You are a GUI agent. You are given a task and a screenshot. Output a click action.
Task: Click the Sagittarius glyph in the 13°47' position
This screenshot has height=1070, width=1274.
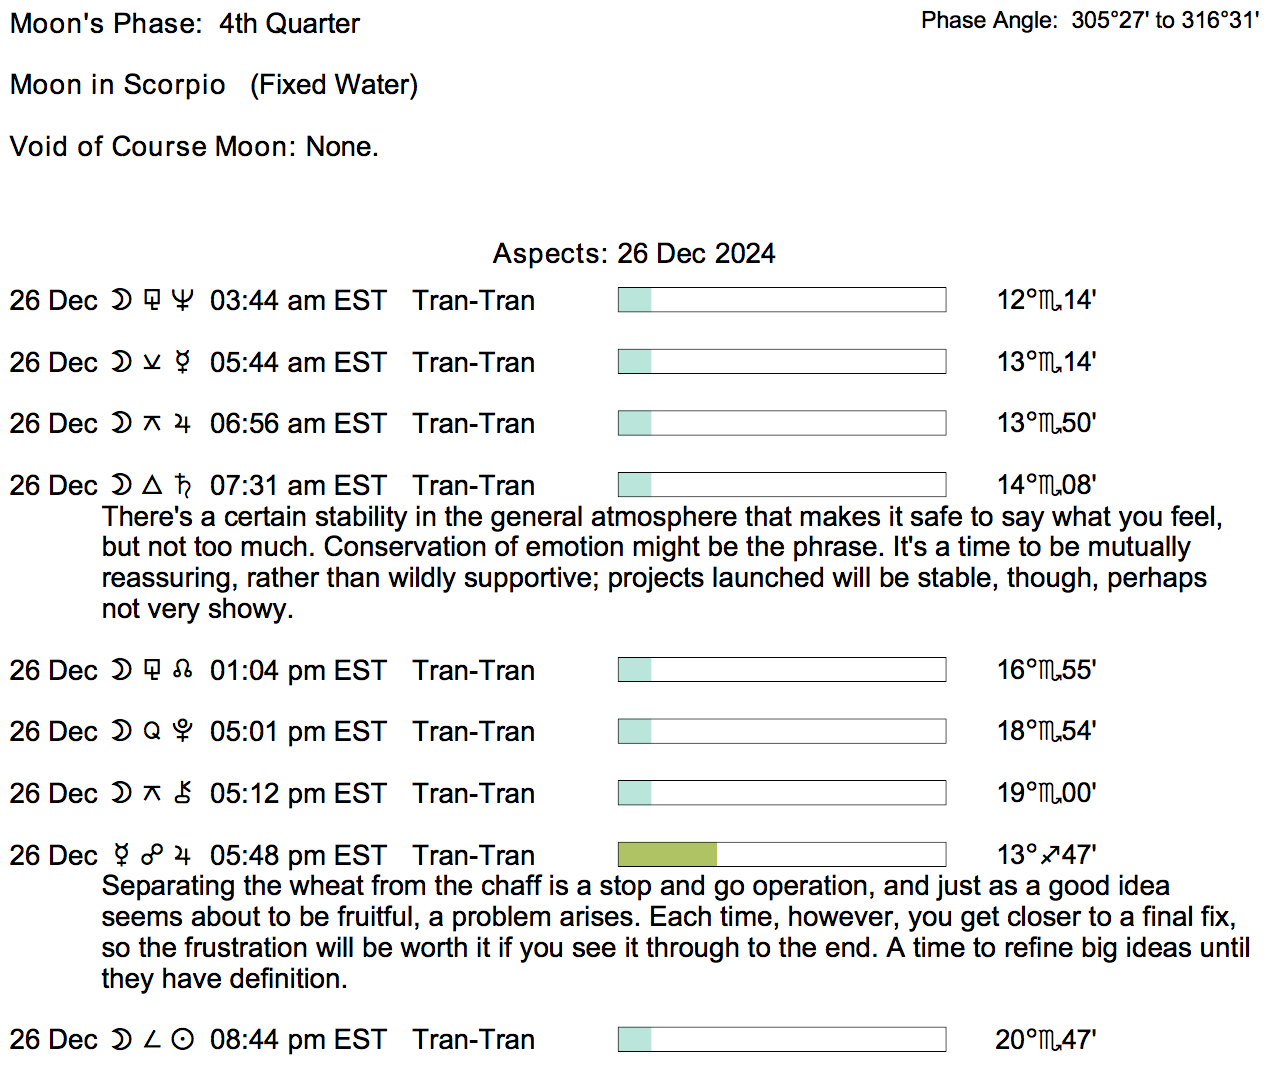[1050, 855]
